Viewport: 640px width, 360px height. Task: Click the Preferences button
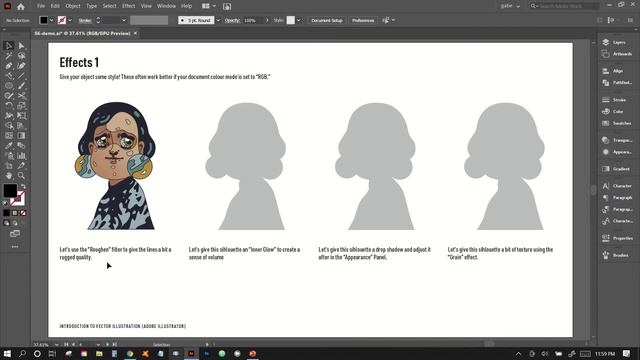coord(363,20)
